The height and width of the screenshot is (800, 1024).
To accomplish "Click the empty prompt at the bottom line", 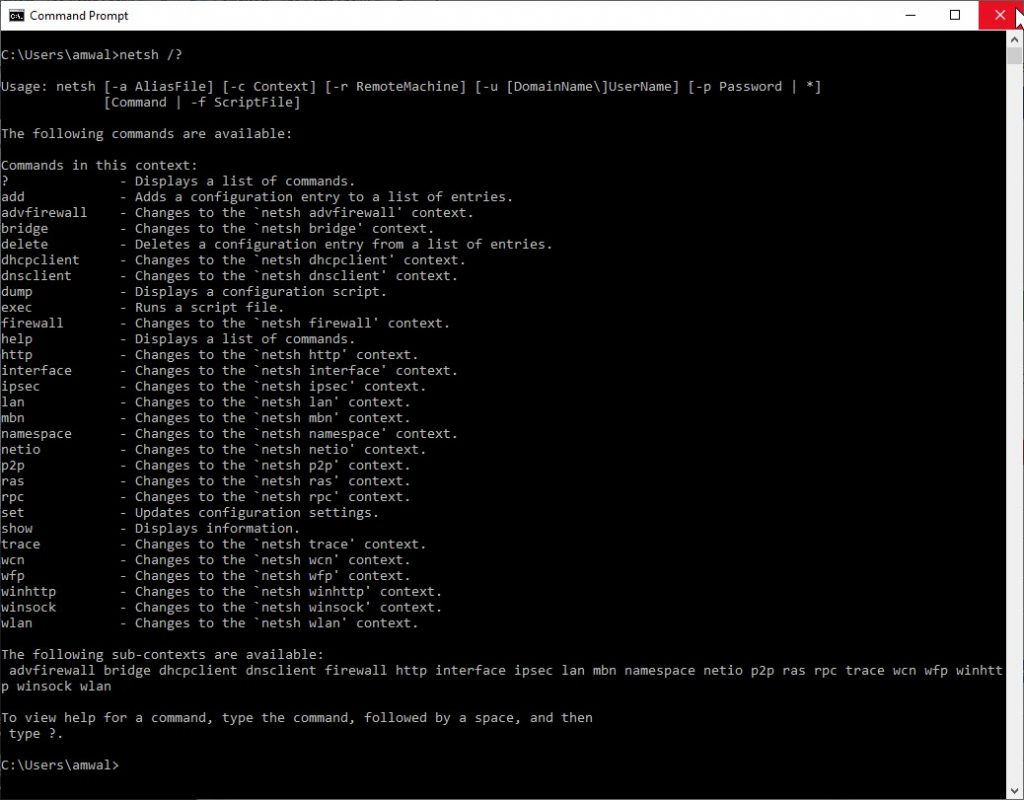I will tap(60, 765).
